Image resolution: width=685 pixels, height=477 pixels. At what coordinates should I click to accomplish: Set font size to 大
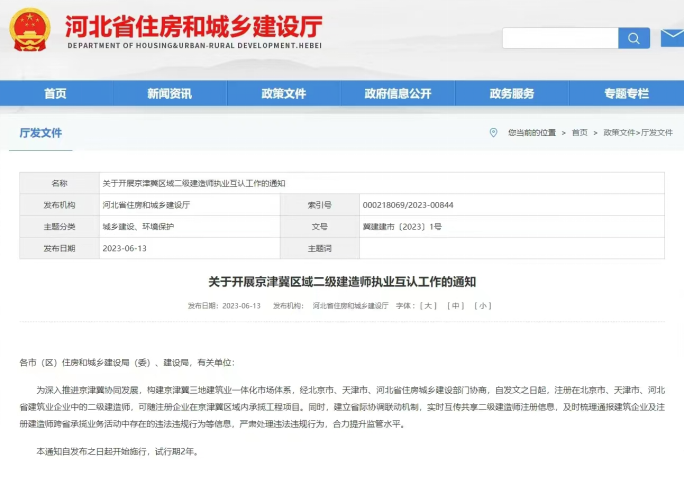pos(428,306)
